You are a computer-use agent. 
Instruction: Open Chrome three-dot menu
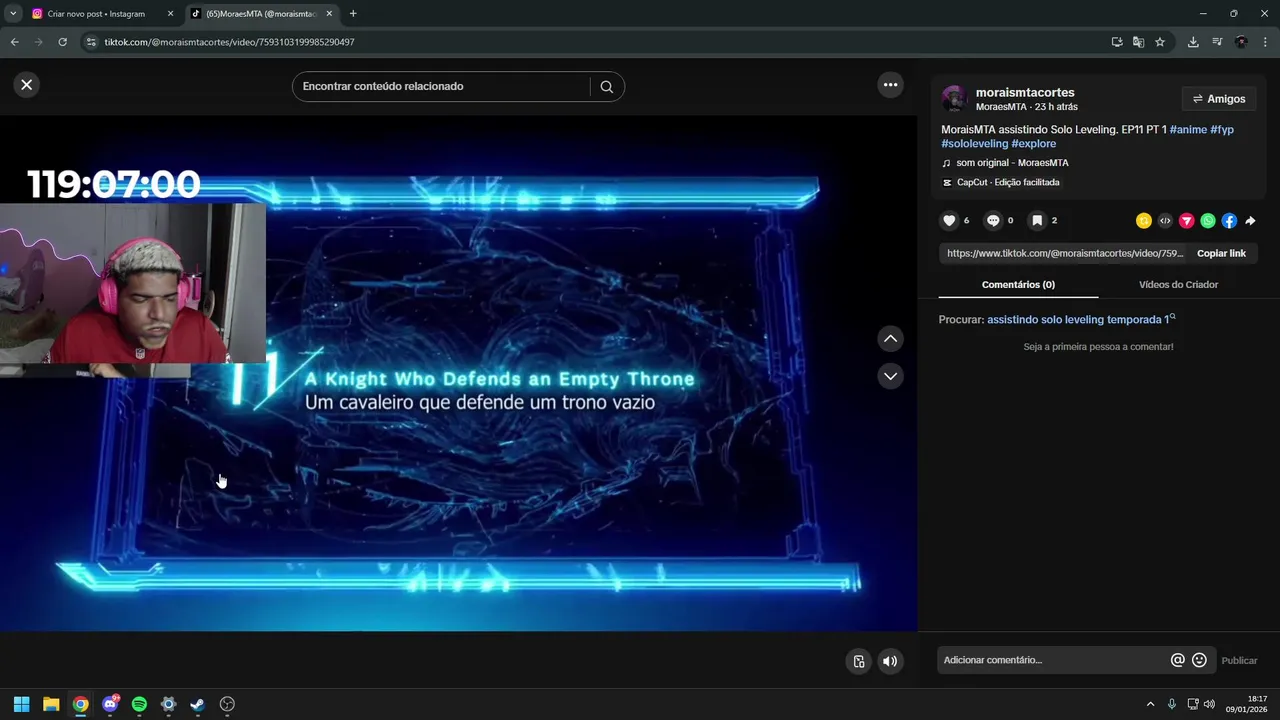click(x=1266, y=42)
